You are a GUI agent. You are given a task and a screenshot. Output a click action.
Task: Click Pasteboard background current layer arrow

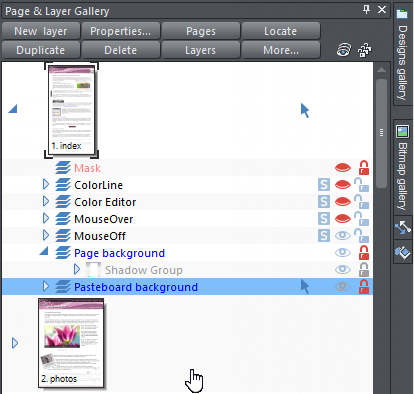pos(305,287)
